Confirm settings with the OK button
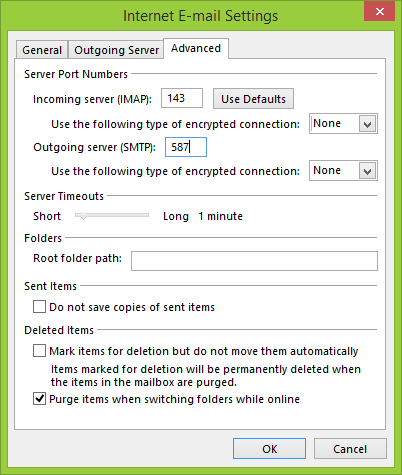The width and height of the screenshot is (402, 475). [x=269, y=449]
